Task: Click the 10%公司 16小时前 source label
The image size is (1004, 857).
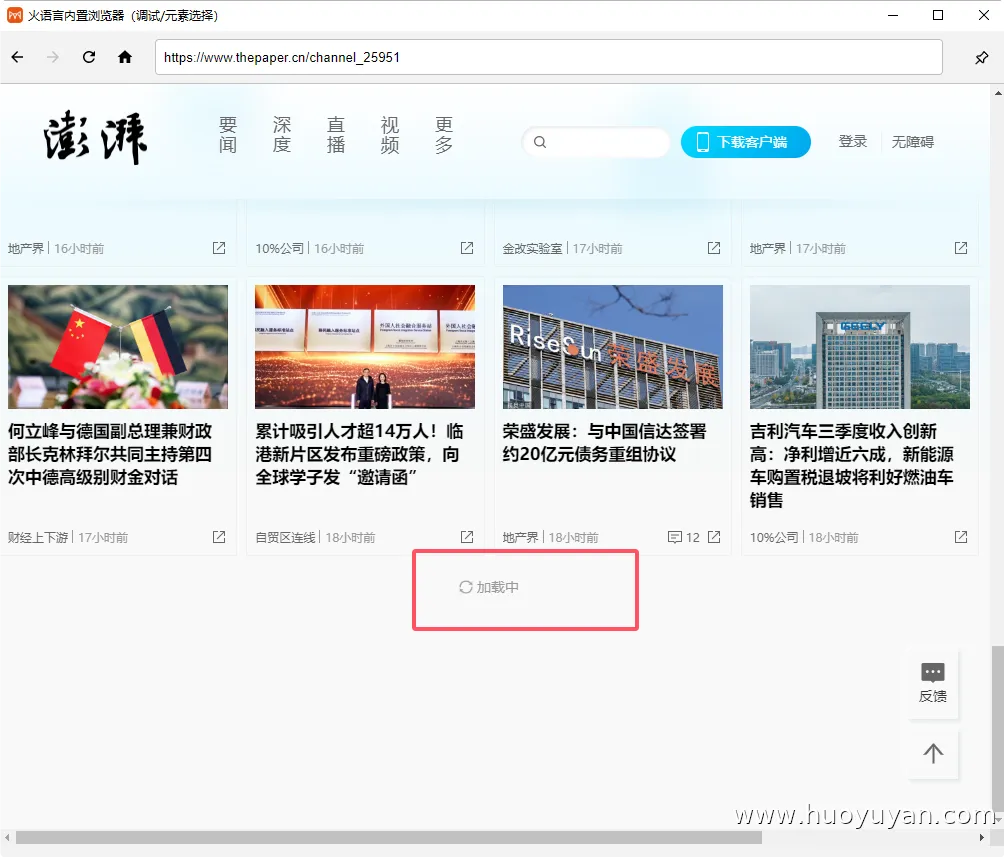Action: point(280,249)
